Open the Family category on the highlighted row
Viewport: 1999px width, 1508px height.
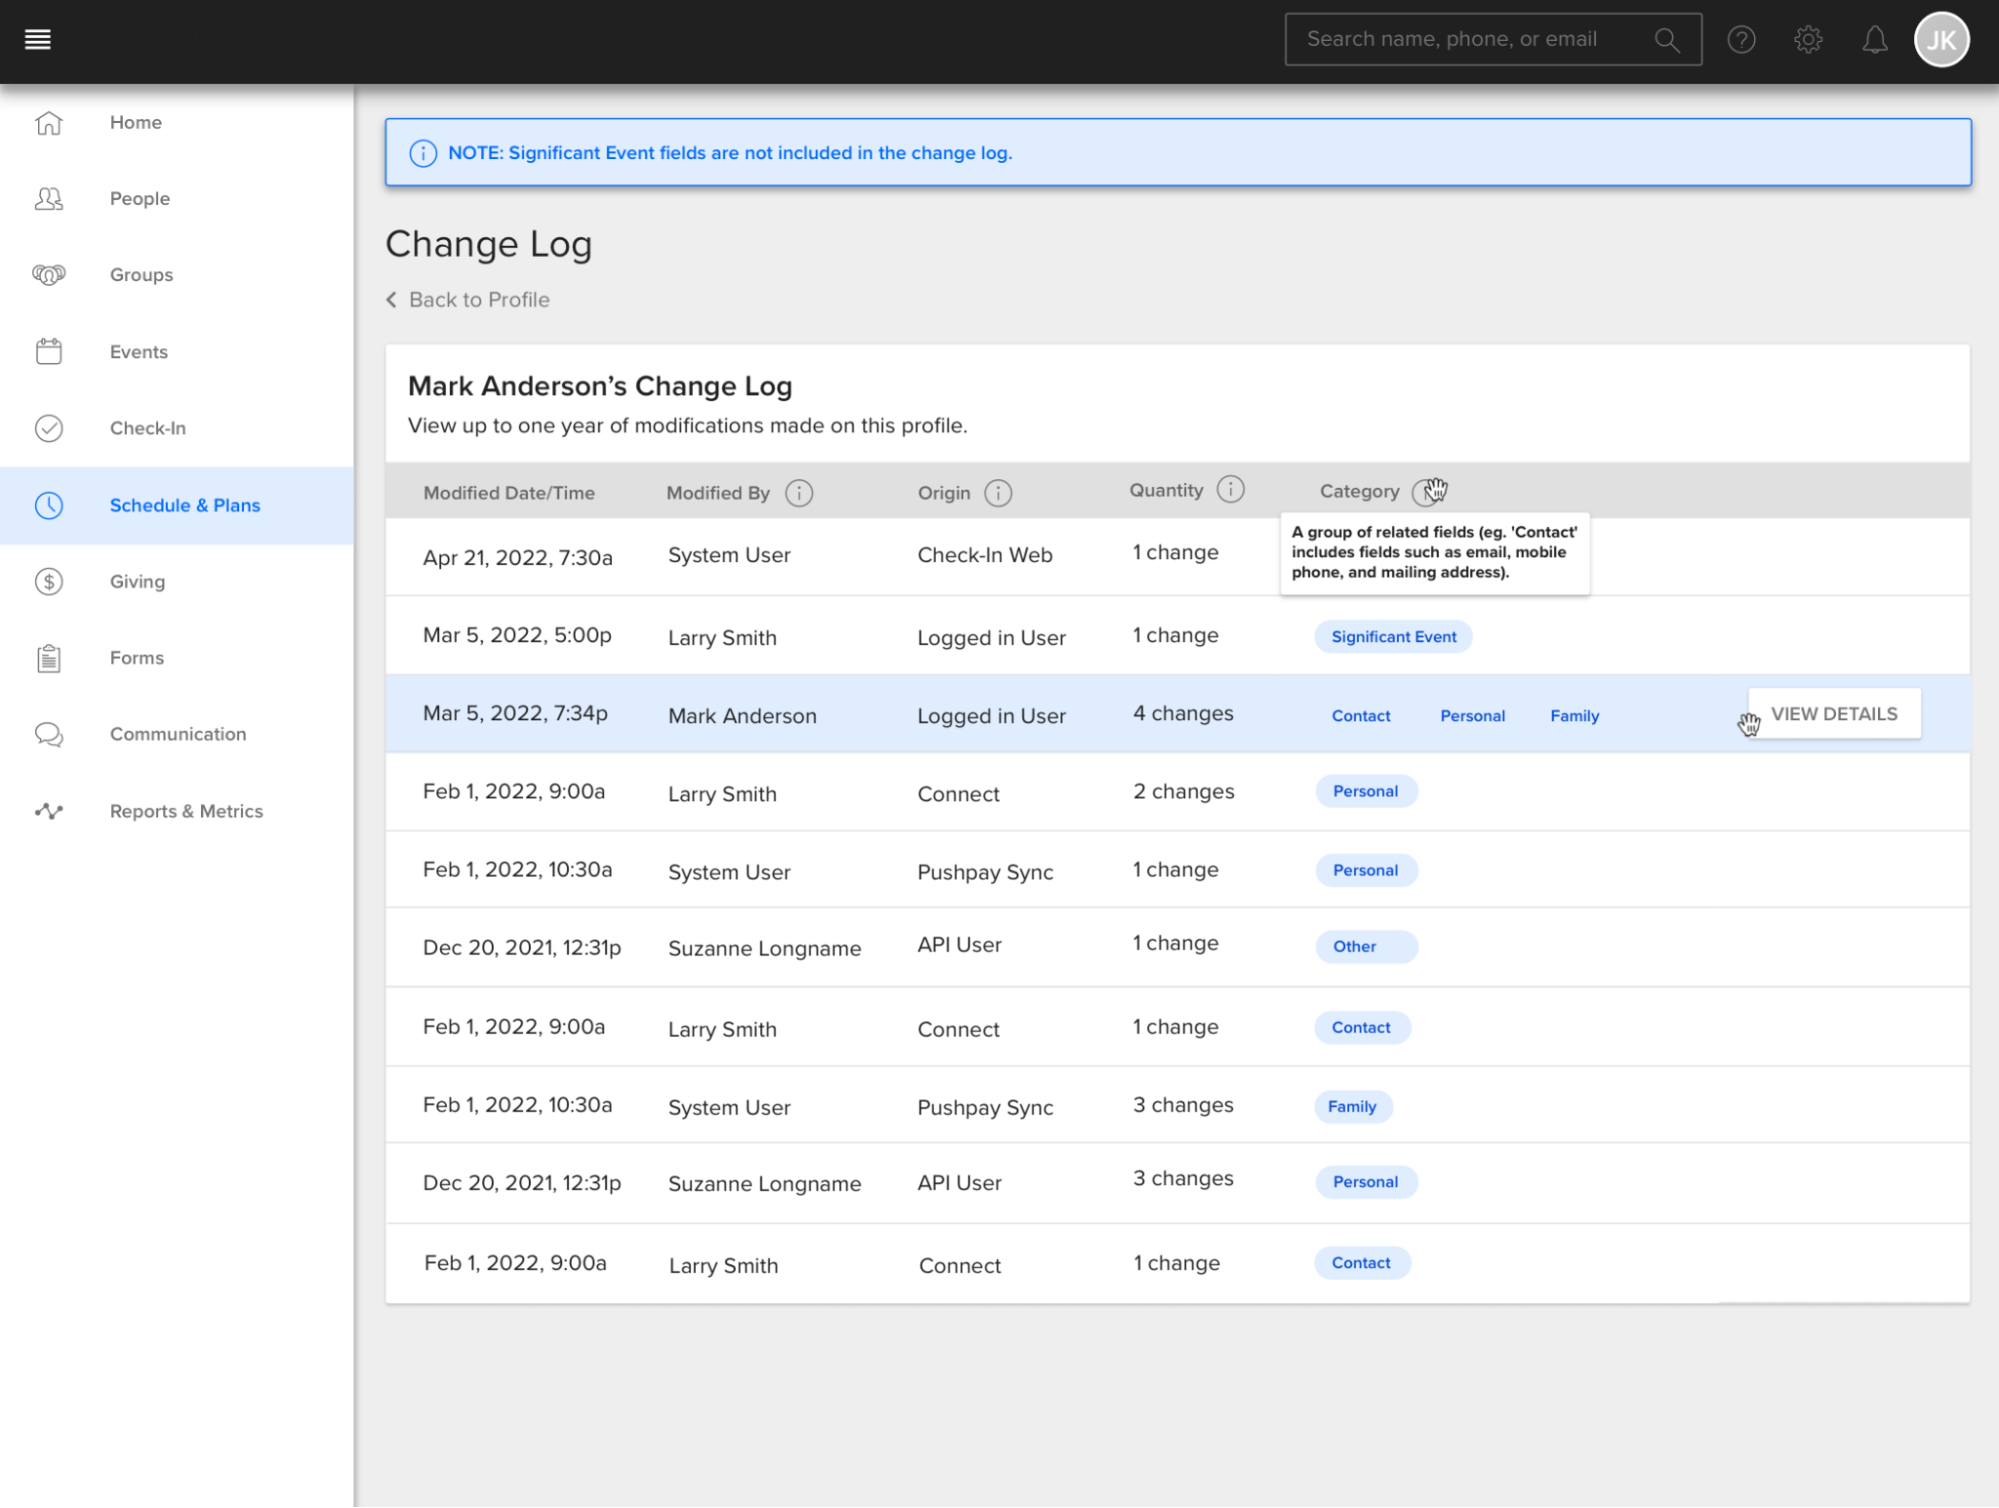(x=1573, y=715)
